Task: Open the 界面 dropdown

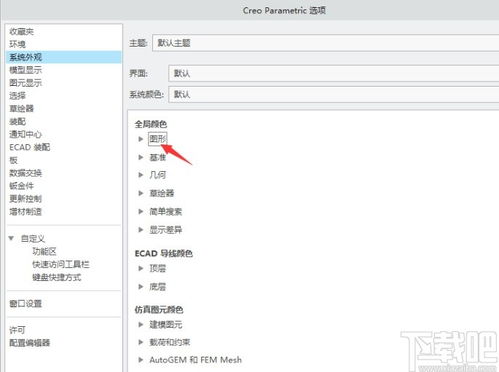Action: click(333, 73)
